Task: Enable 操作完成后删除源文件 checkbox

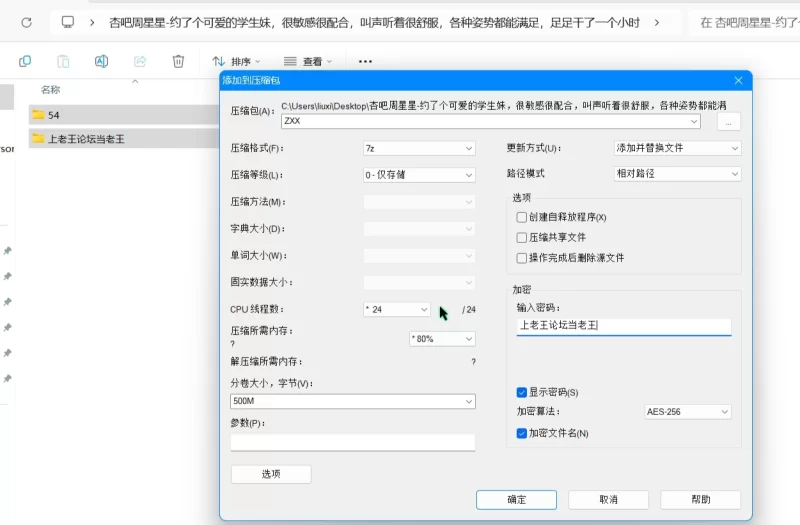Action: [x=521, y=258]
